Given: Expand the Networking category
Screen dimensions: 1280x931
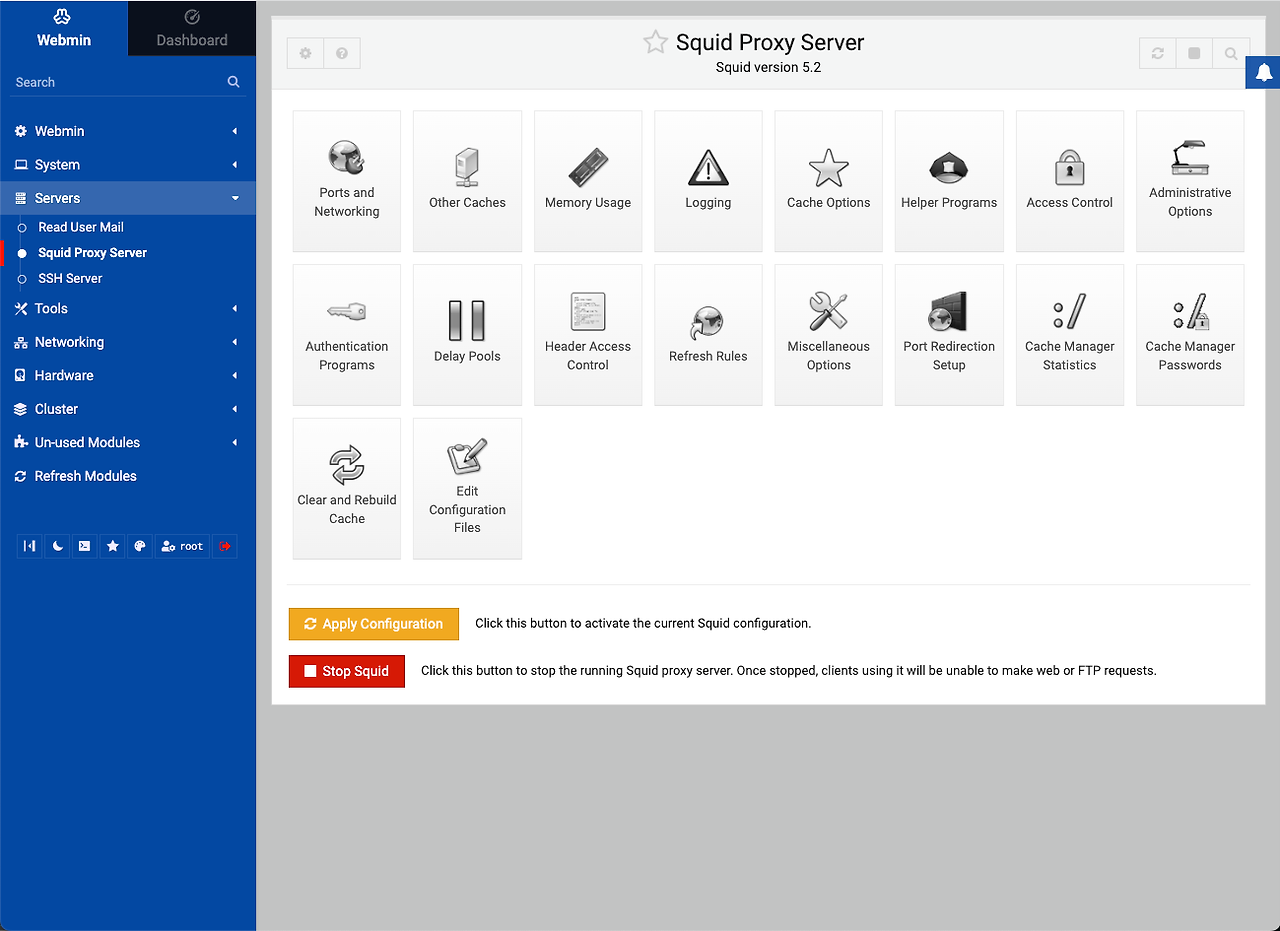Looking at the screenshot, I should coord(128,342).
